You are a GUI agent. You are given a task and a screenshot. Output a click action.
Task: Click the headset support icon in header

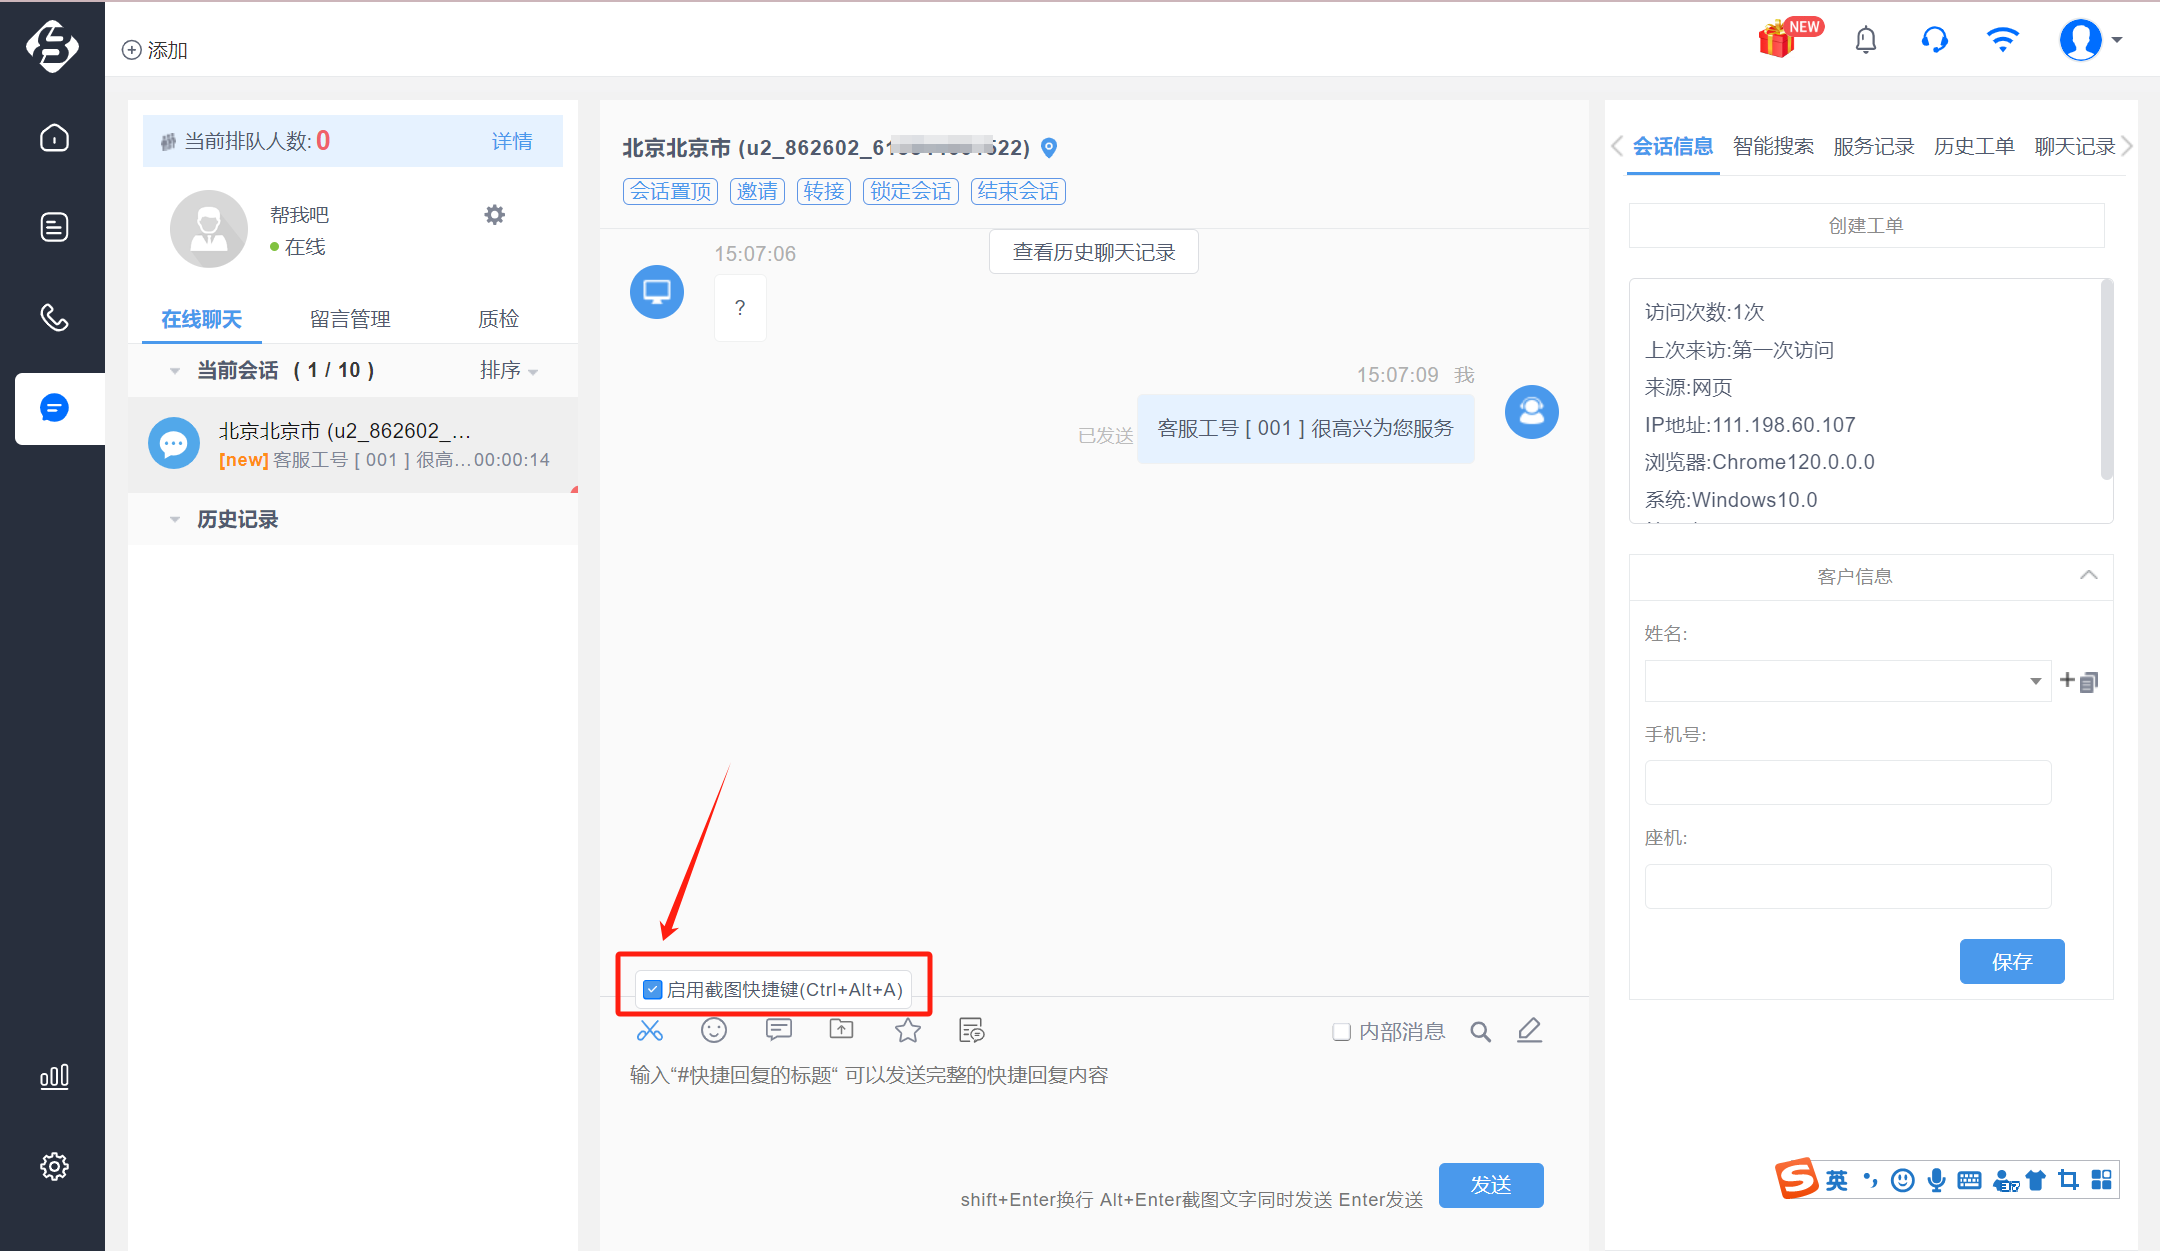pos(1935,40)
